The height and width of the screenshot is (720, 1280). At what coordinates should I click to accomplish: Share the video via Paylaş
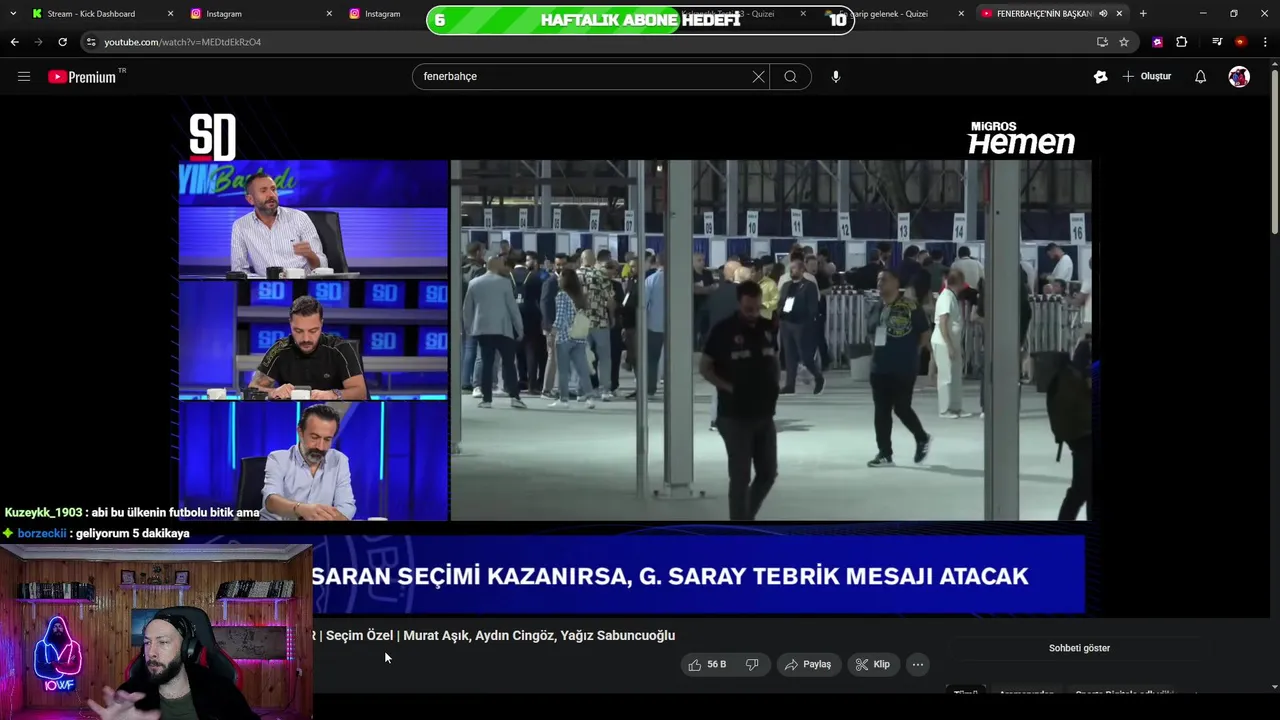click(x=808, y=664)
